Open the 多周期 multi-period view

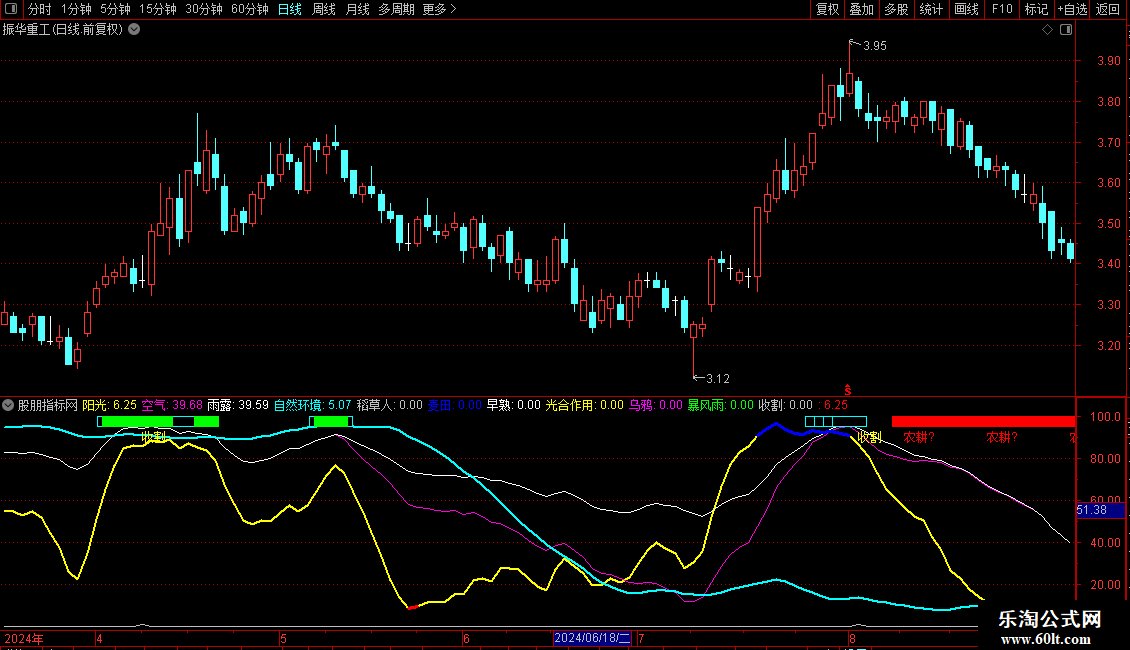click(x=395, y=10)
